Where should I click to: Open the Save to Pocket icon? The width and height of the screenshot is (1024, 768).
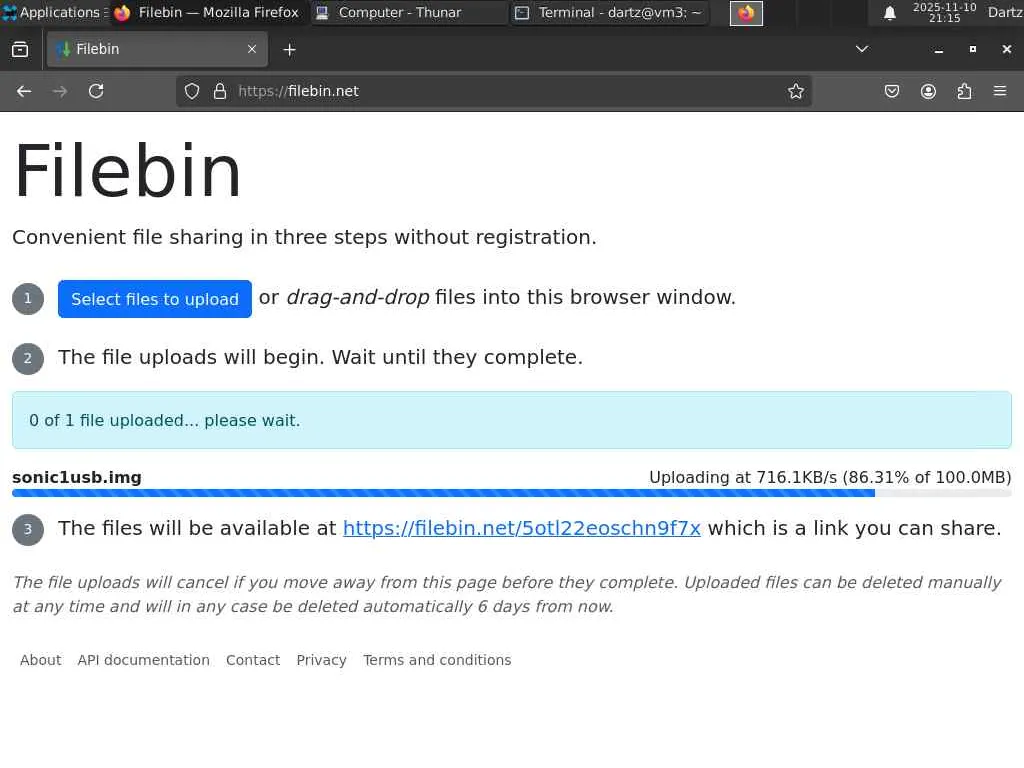coord(891,91)
